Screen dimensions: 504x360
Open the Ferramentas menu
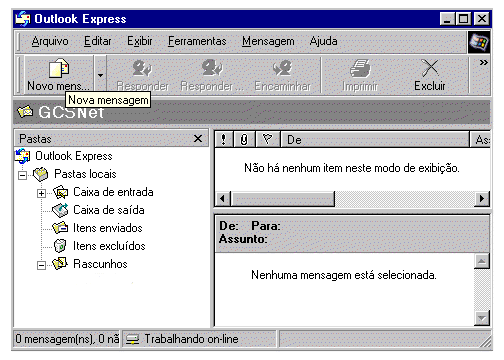(197, 41)
